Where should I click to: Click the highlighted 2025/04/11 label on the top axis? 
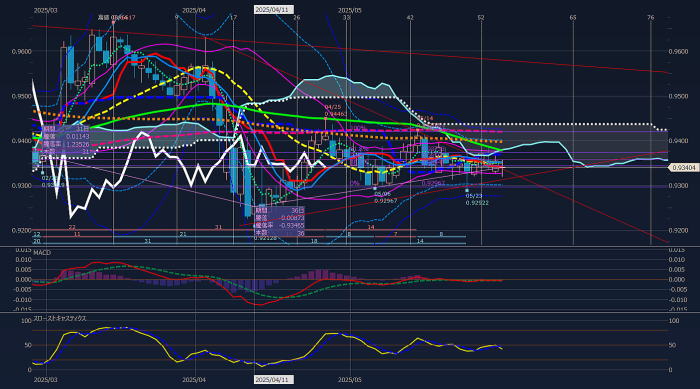[x=274, y=9]
